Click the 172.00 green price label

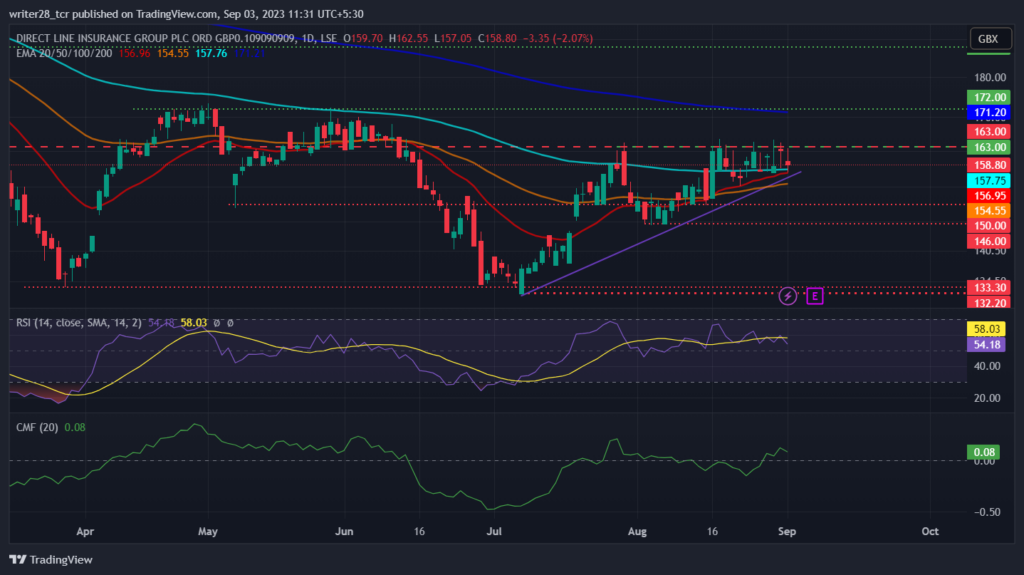(989, 97)
